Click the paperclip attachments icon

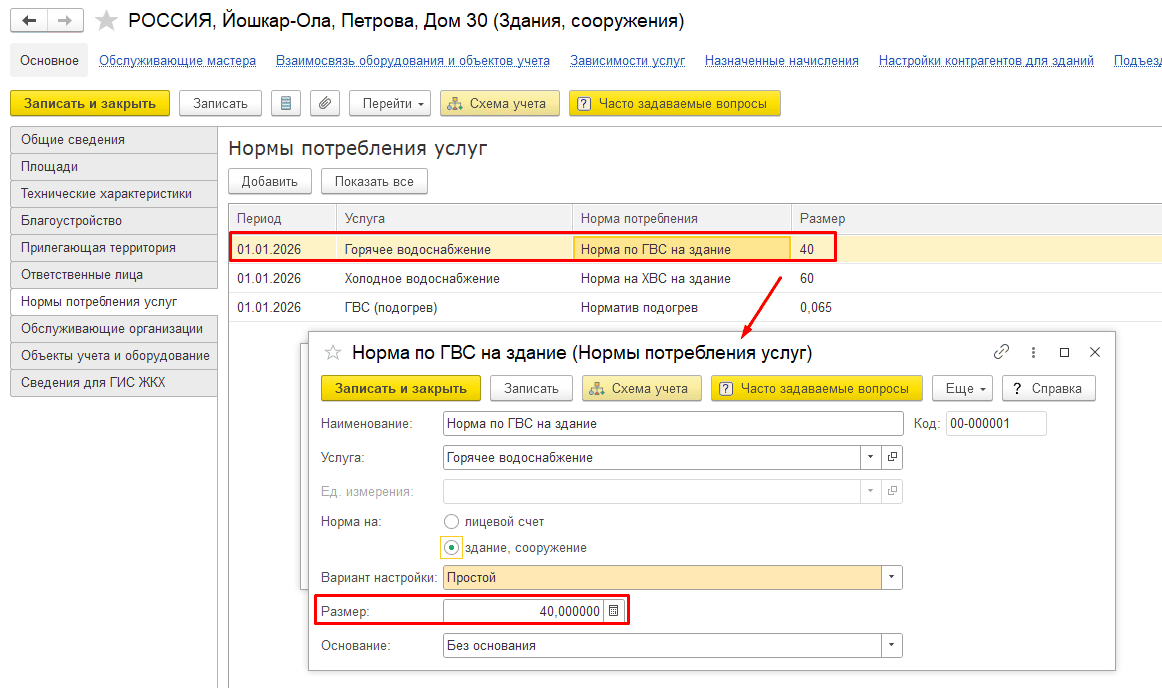[325, 104]
